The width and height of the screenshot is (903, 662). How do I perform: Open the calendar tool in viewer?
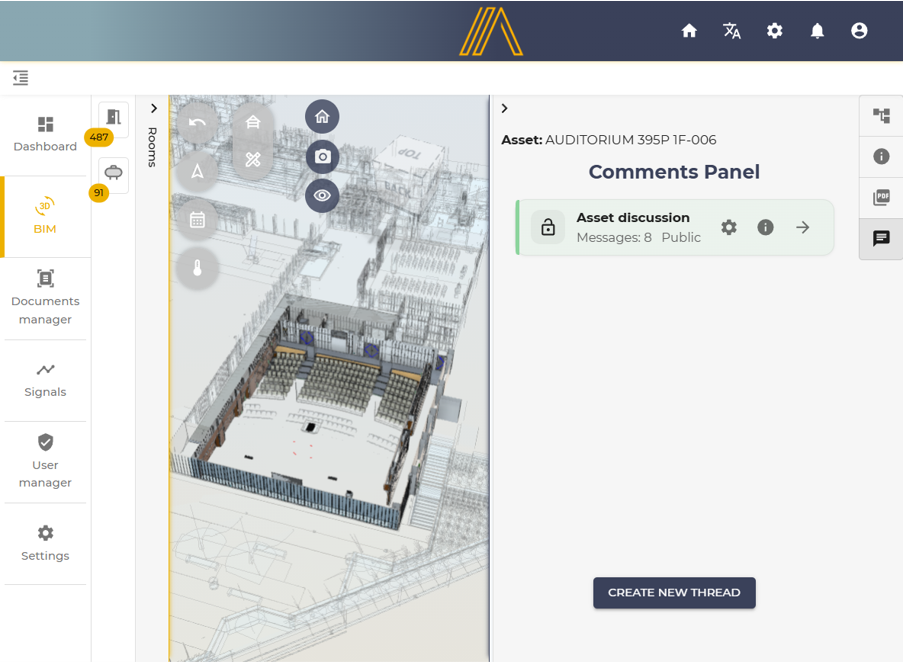tap(197, 220)
